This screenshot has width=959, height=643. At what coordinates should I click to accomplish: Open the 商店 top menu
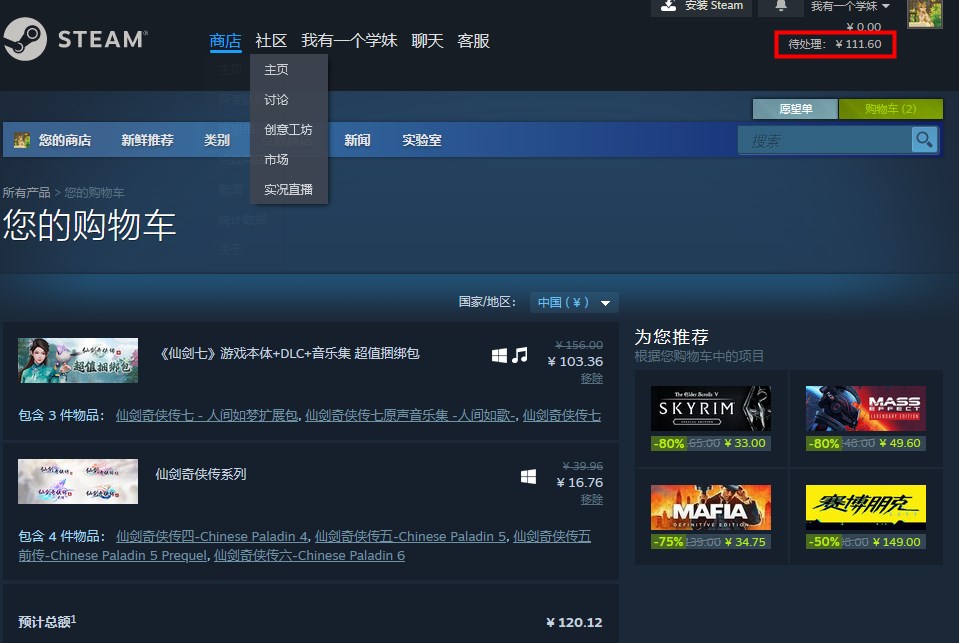point(225,41)
